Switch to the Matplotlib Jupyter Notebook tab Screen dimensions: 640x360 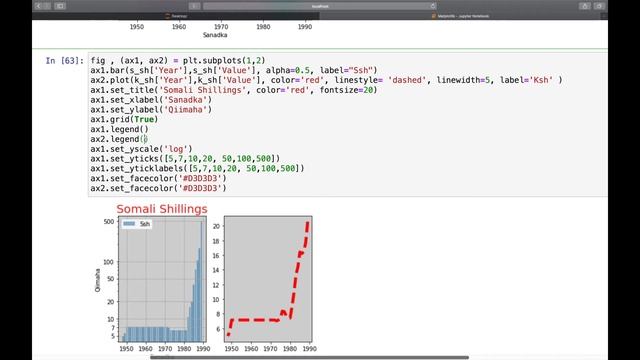pos(460,16)
